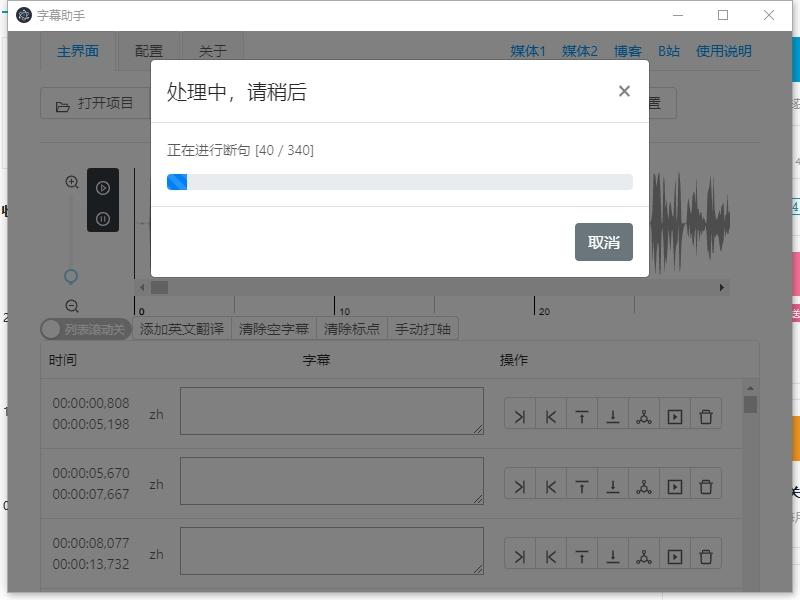Screen dimensions: 800x600
Task: Click the merge-down icon in the second row
Action: [613, 486]
